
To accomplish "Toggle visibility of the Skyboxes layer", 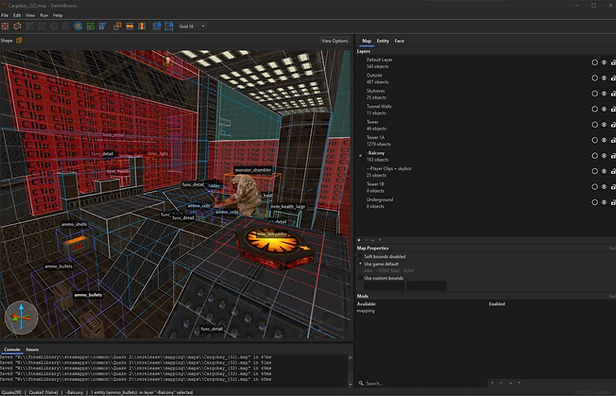I will (x=604, y=94).
